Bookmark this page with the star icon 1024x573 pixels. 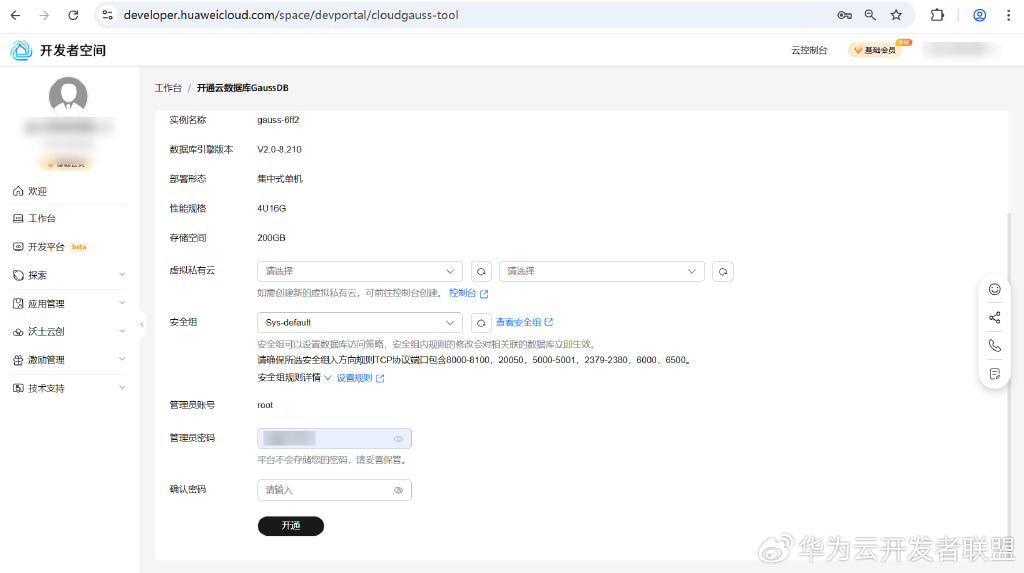point(896,15)
